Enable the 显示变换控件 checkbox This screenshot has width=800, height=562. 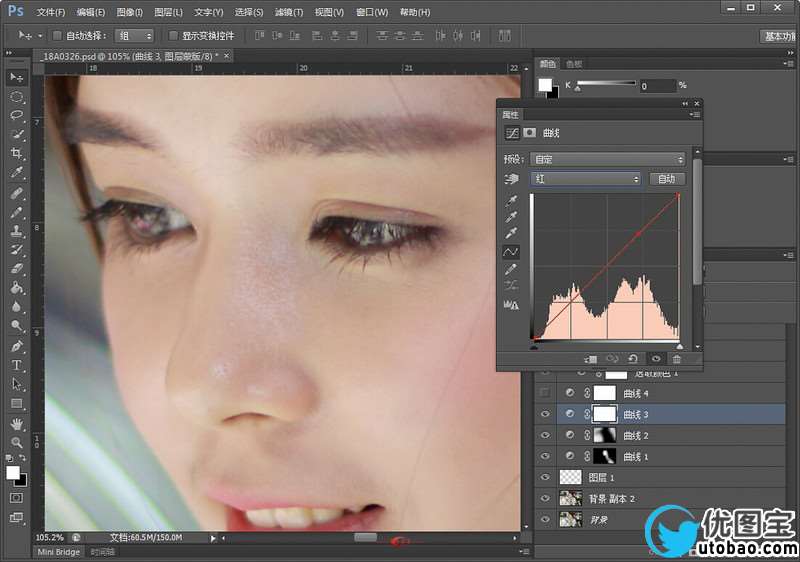pyautogui.click(x=173, y=36)
